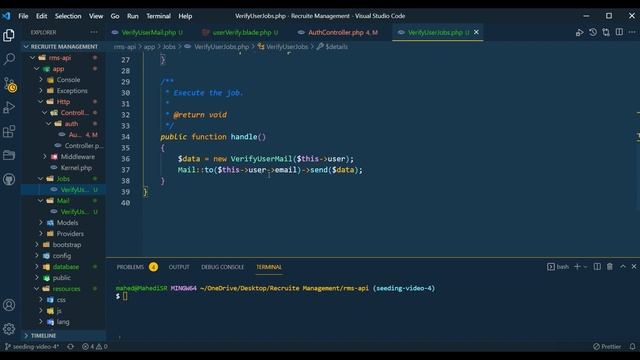This screenshot has width=640, height=360.
Task: Open Controller.php in the explorer
Action: 63,146
